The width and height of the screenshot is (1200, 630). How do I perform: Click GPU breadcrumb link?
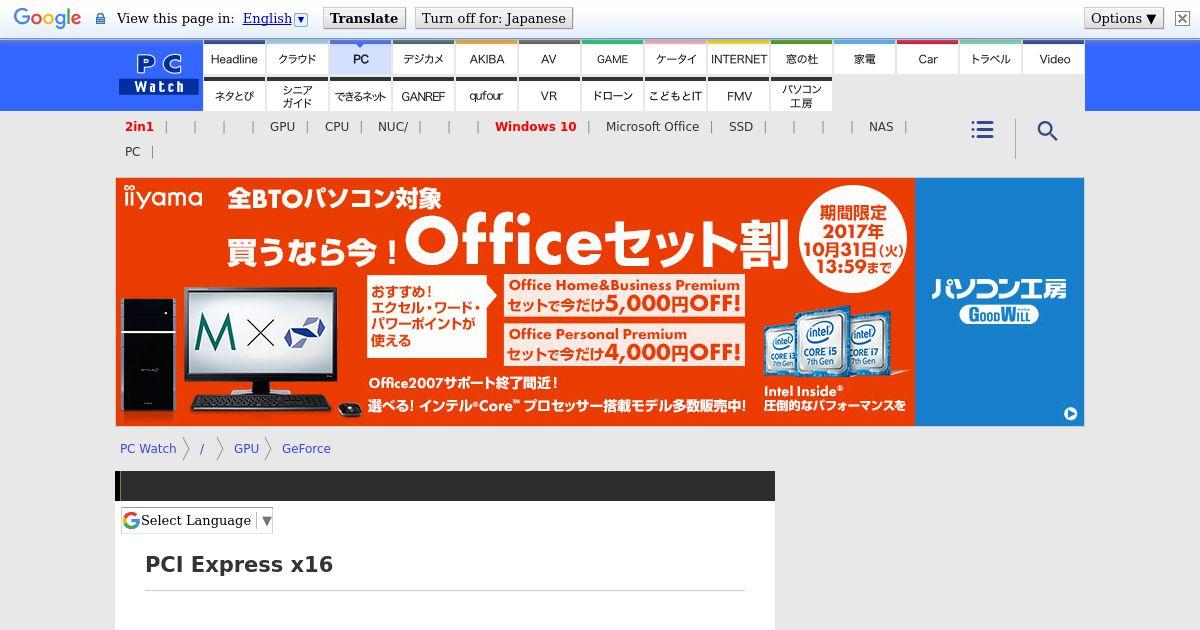246,449
